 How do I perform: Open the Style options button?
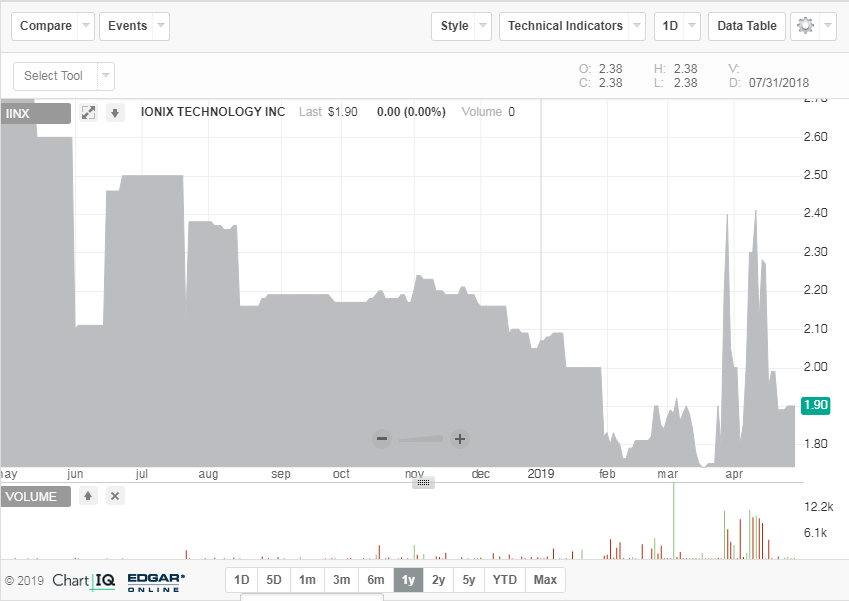coord(454,26)
